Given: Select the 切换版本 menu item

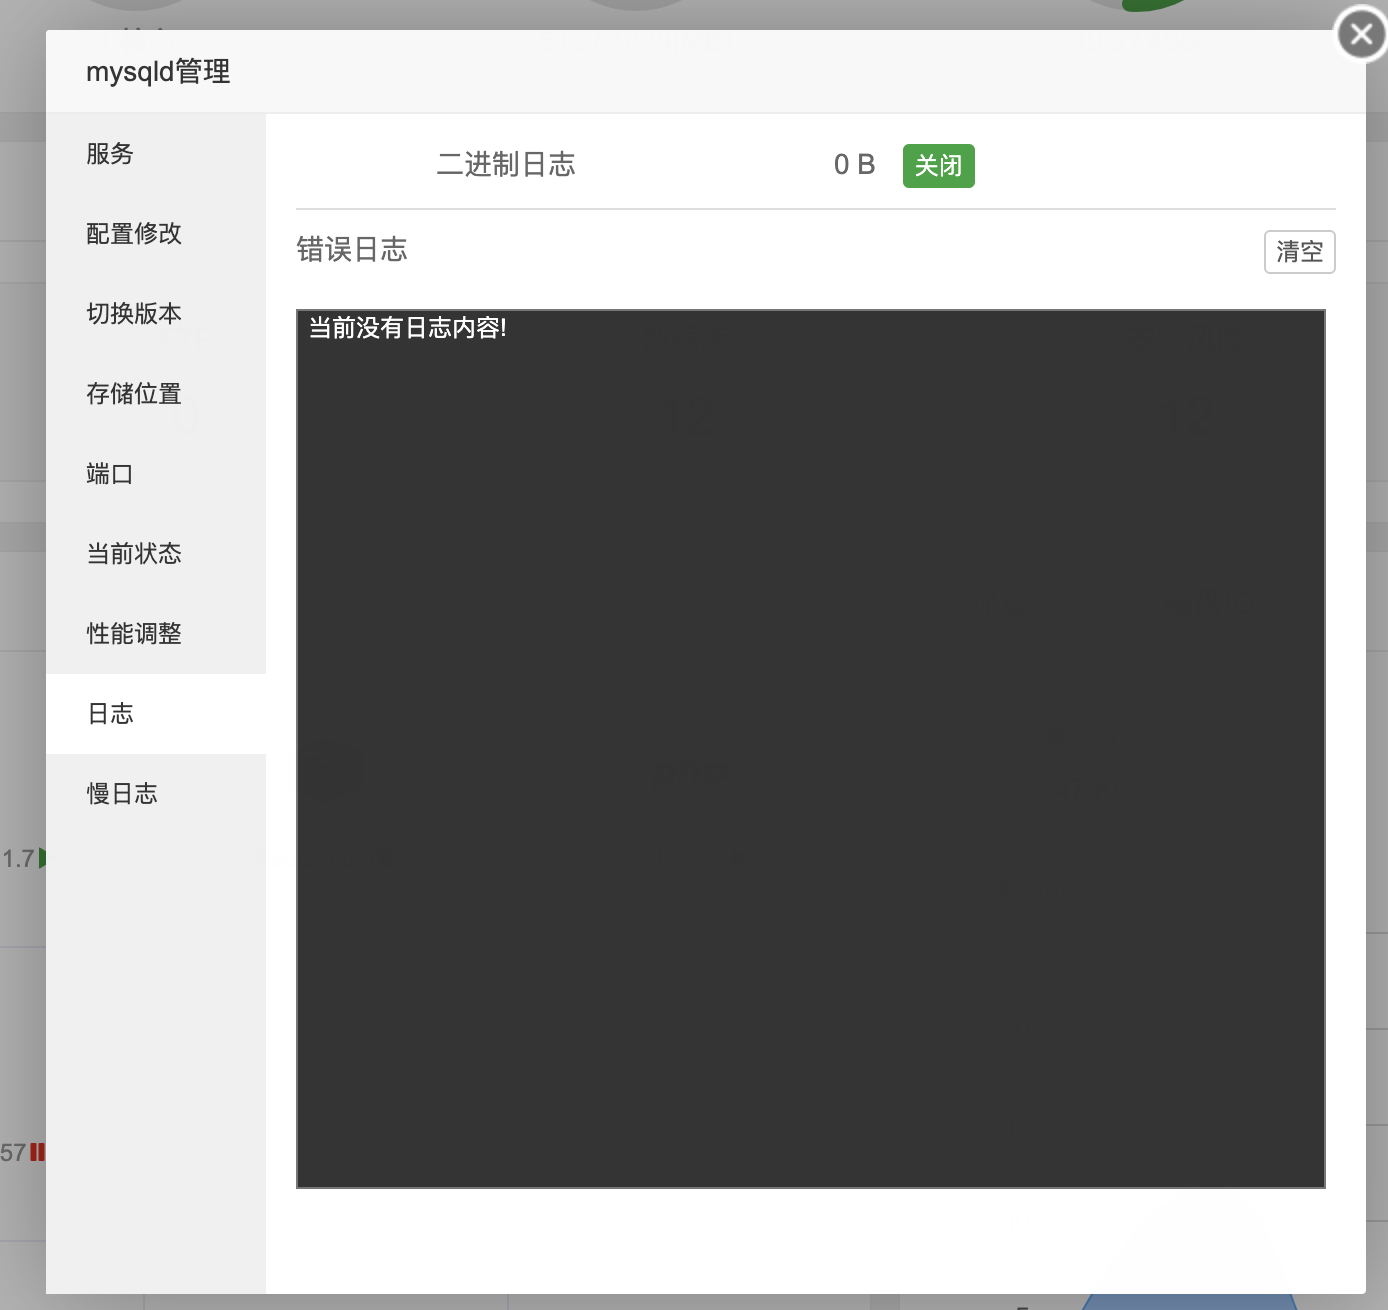Looking at the screenshot, I should pos(156,314).
